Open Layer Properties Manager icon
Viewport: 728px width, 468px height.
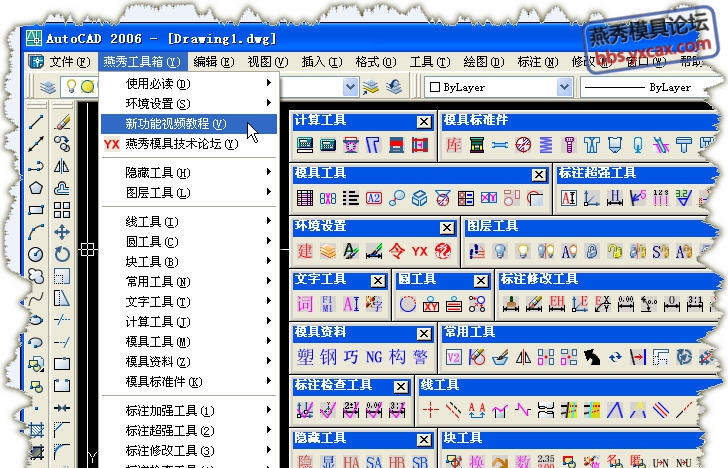pyautogui.click(x=47, y=87)
